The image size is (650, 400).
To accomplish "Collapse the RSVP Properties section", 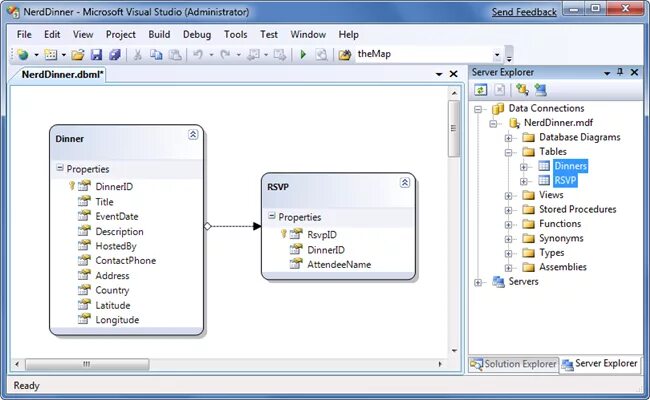I will 272,216.
